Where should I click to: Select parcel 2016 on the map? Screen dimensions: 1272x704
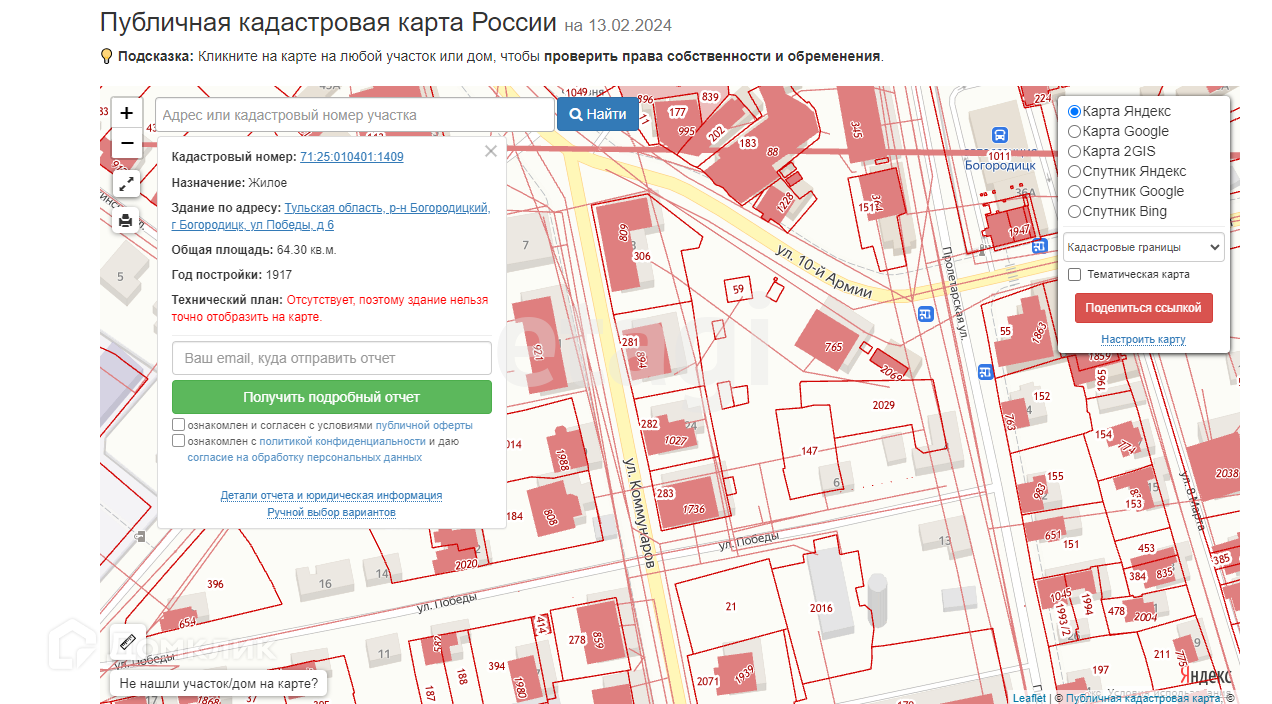pyautogui.click(x=821, y=608)
